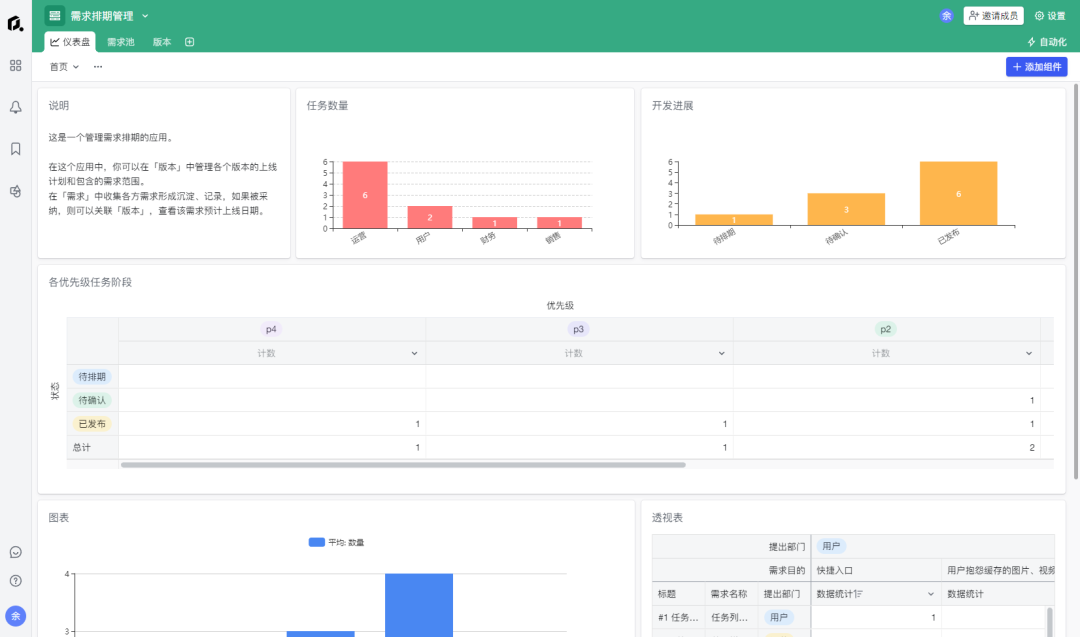
Task: Click the page vertical scrollbar
Action: [1076, 281]
